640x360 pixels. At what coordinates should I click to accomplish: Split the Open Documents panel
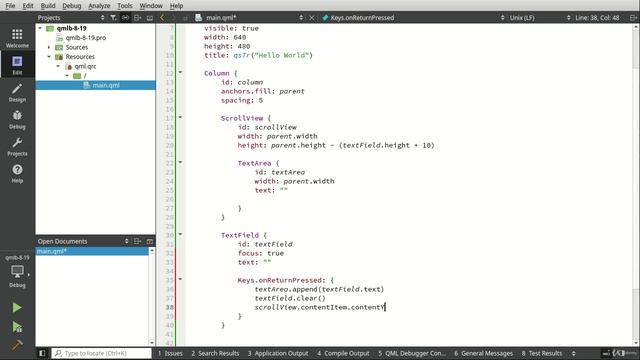point(138,241)
